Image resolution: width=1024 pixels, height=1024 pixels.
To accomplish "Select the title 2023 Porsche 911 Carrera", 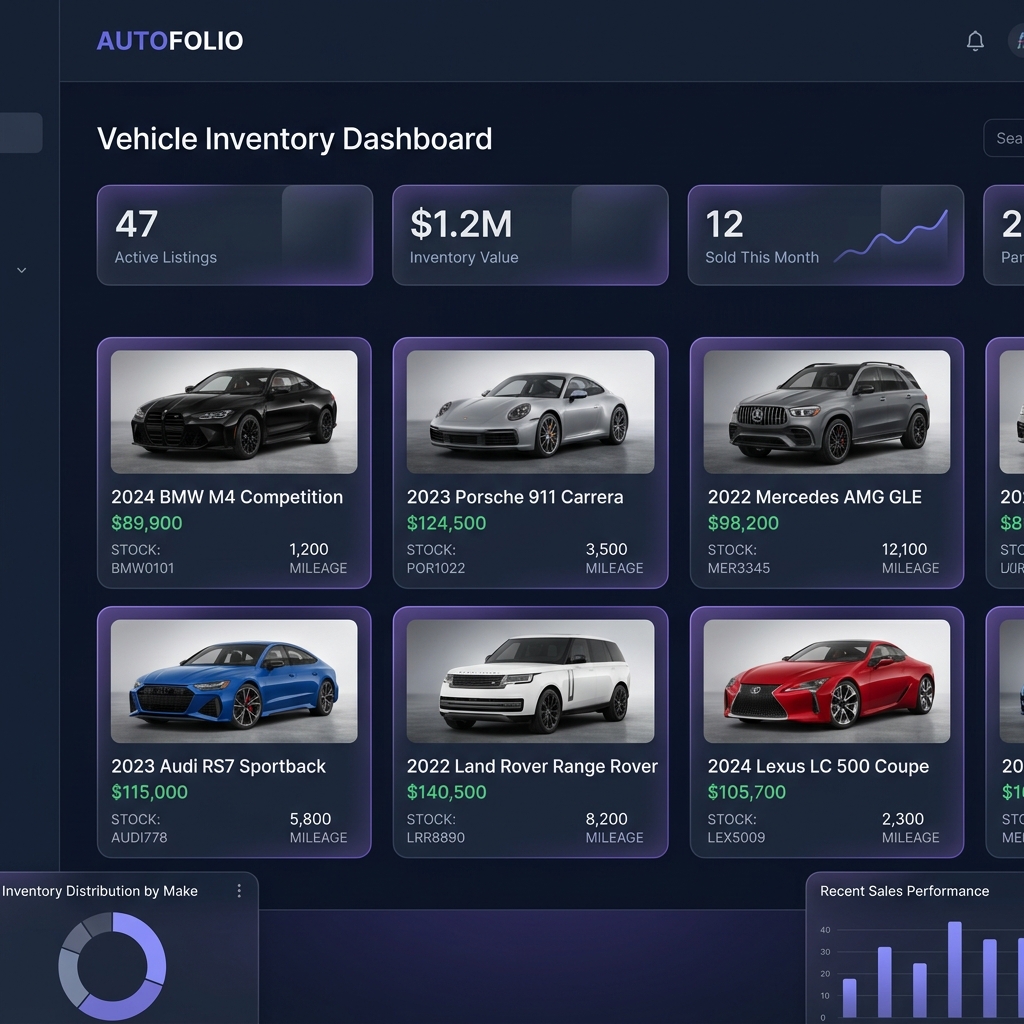I will click(x=515, y=497).
